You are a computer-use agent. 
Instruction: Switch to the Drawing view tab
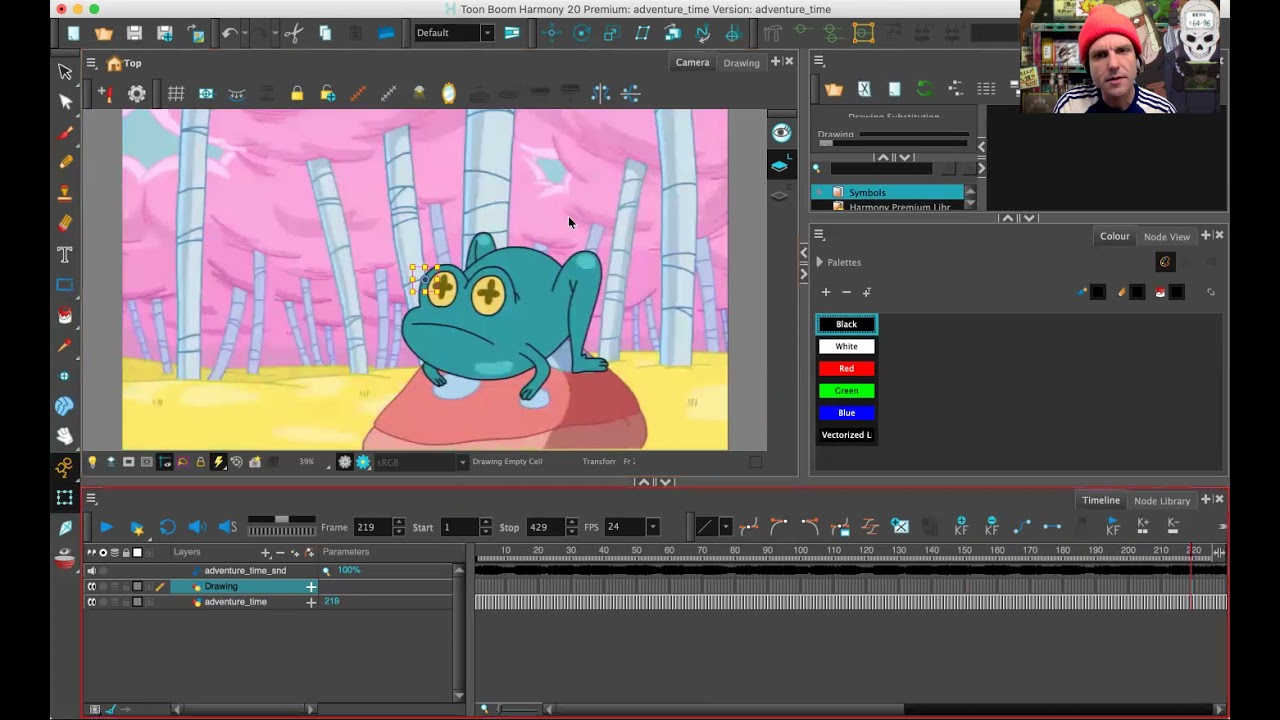pos(741,63)
